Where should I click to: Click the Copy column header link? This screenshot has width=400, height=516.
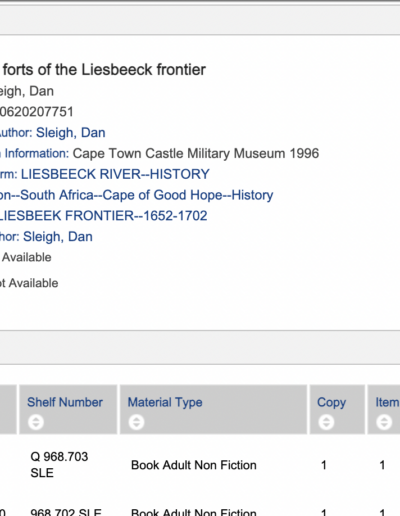(x=331, y=402)
